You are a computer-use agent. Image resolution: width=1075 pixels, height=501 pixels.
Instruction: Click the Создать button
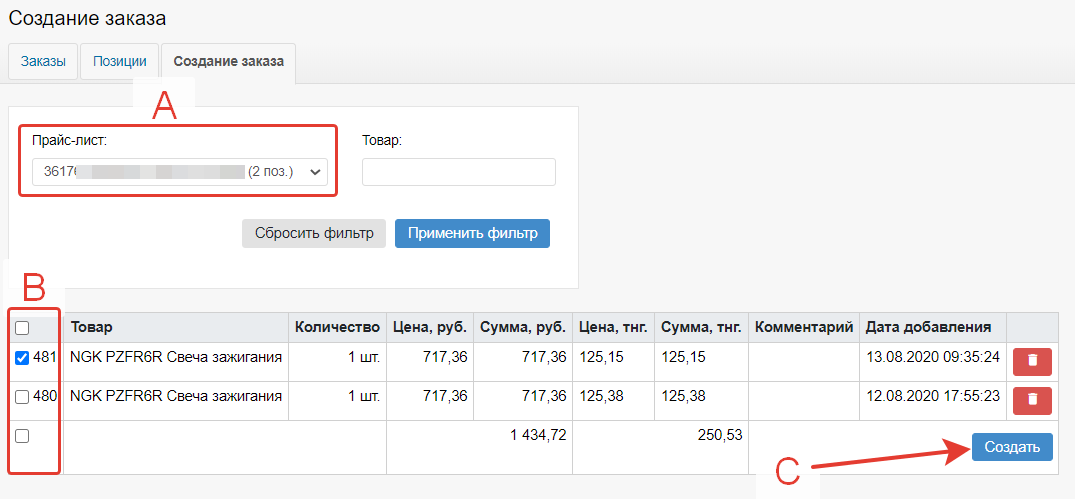tap(1011, 447)
